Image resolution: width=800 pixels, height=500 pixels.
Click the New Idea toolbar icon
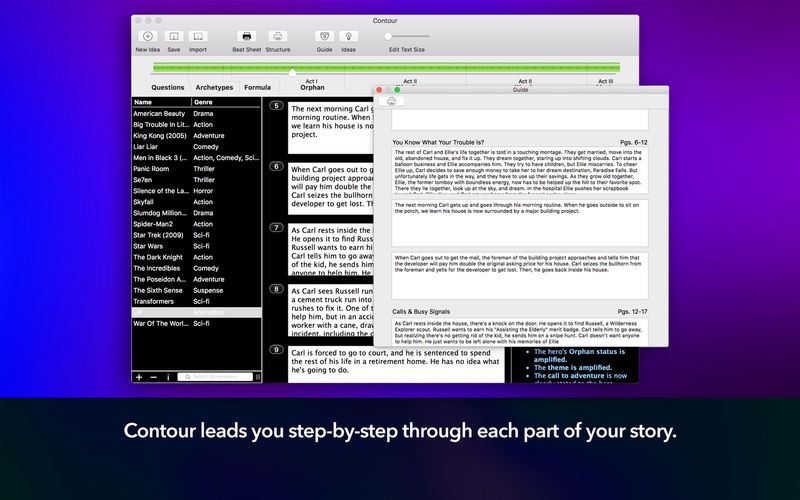coord(147,36)
